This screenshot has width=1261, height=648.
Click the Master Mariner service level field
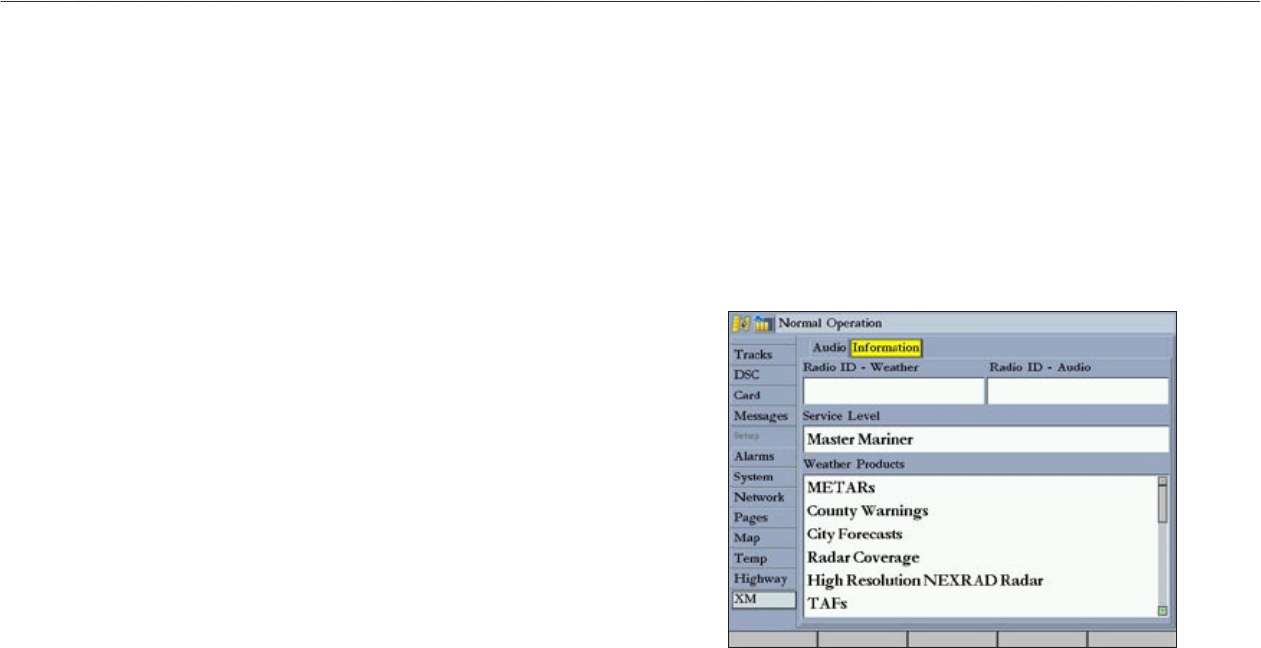coord(986,439)
